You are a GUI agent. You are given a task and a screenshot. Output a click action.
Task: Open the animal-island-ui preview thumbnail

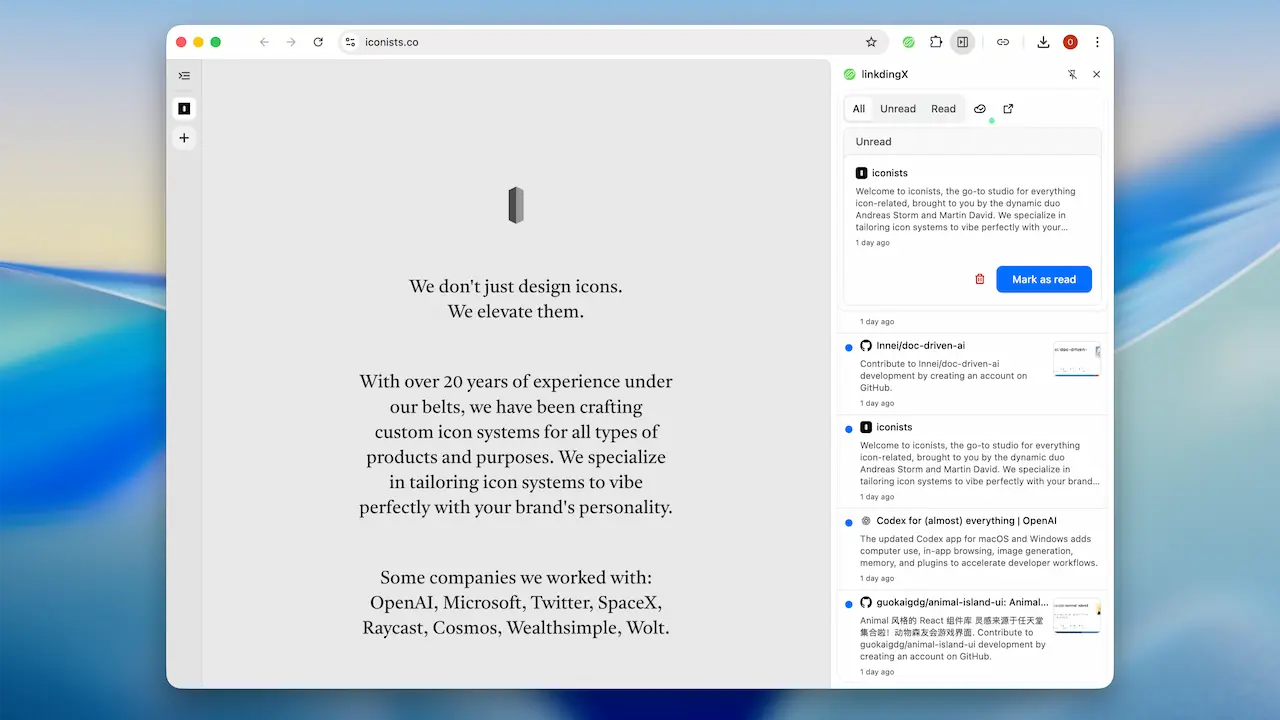click(x=1077, y=616)
